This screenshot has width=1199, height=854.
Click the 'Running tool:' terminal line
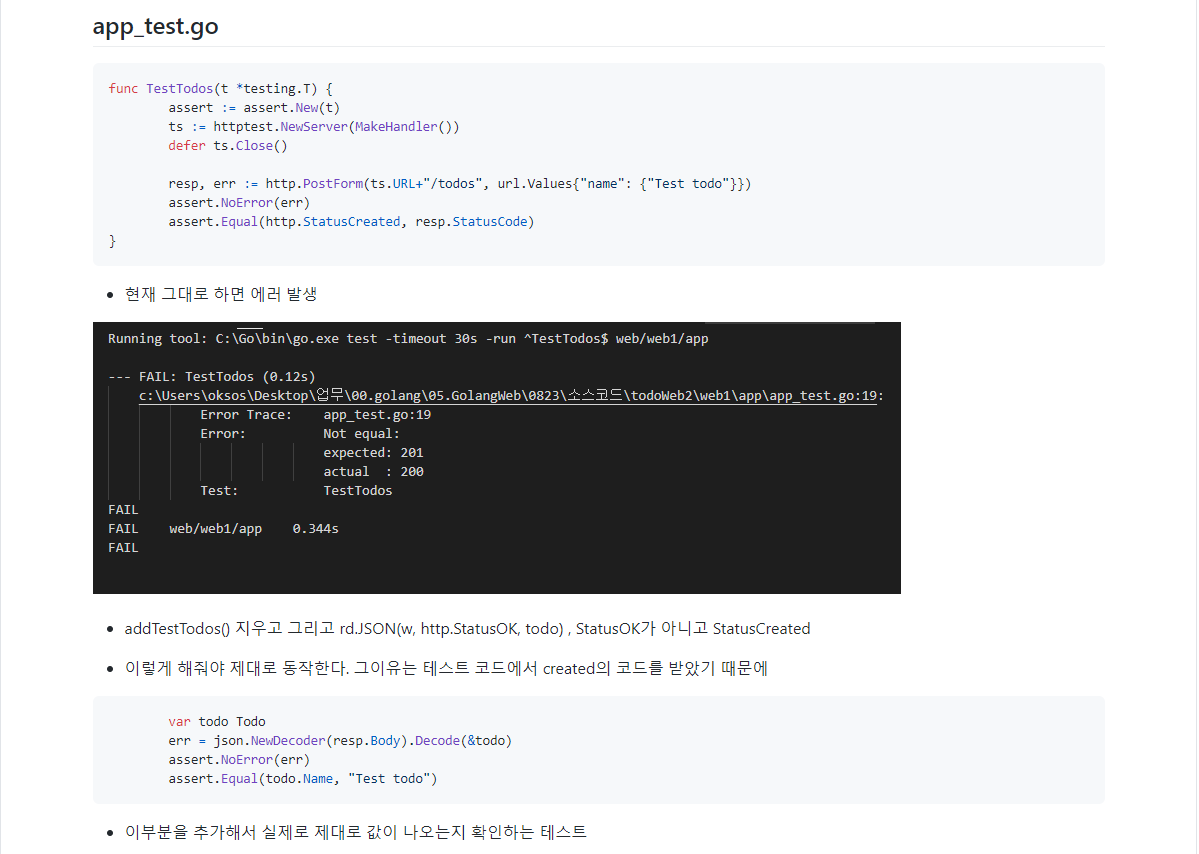(x=408, y=339)
